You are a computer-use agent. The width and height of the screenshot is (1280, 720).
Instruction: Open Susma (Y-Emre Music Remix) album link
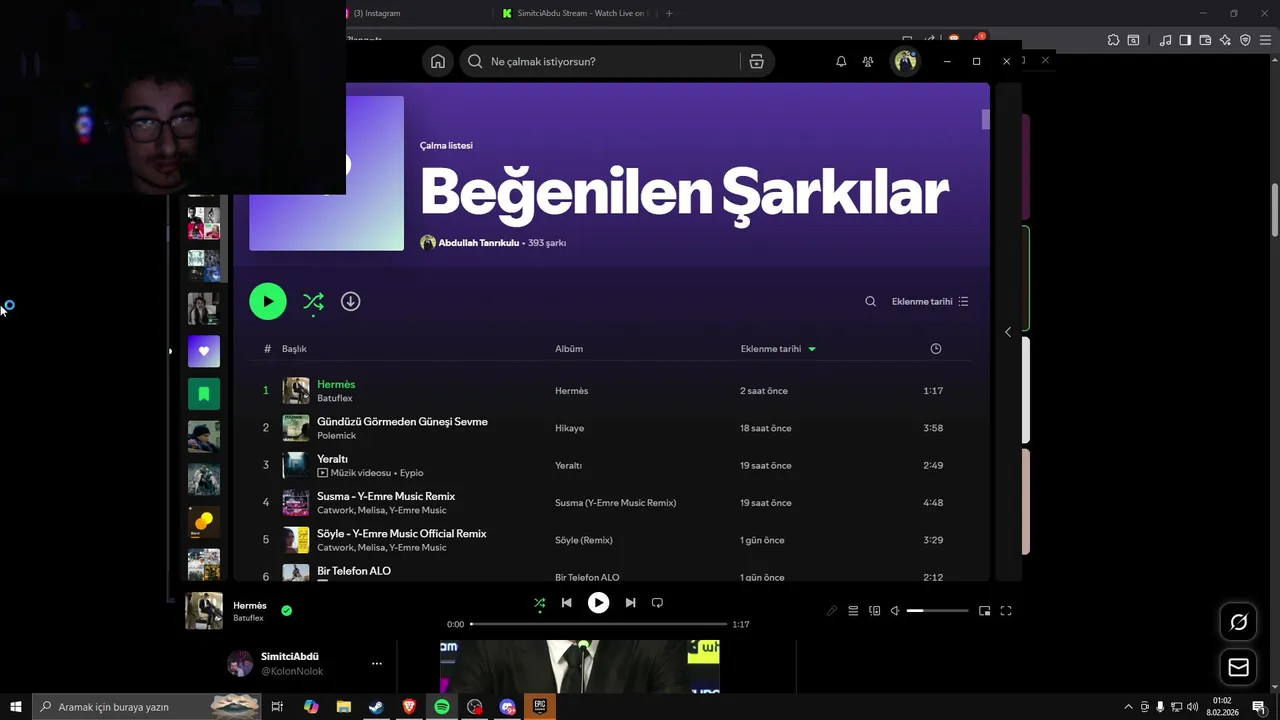pyautogui.click(x=616, y=503)
